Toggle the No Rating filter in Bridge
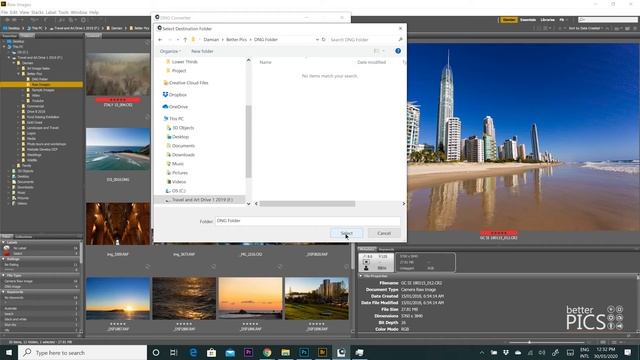Viewport: 640px width, 360px height. coord(40,264)
